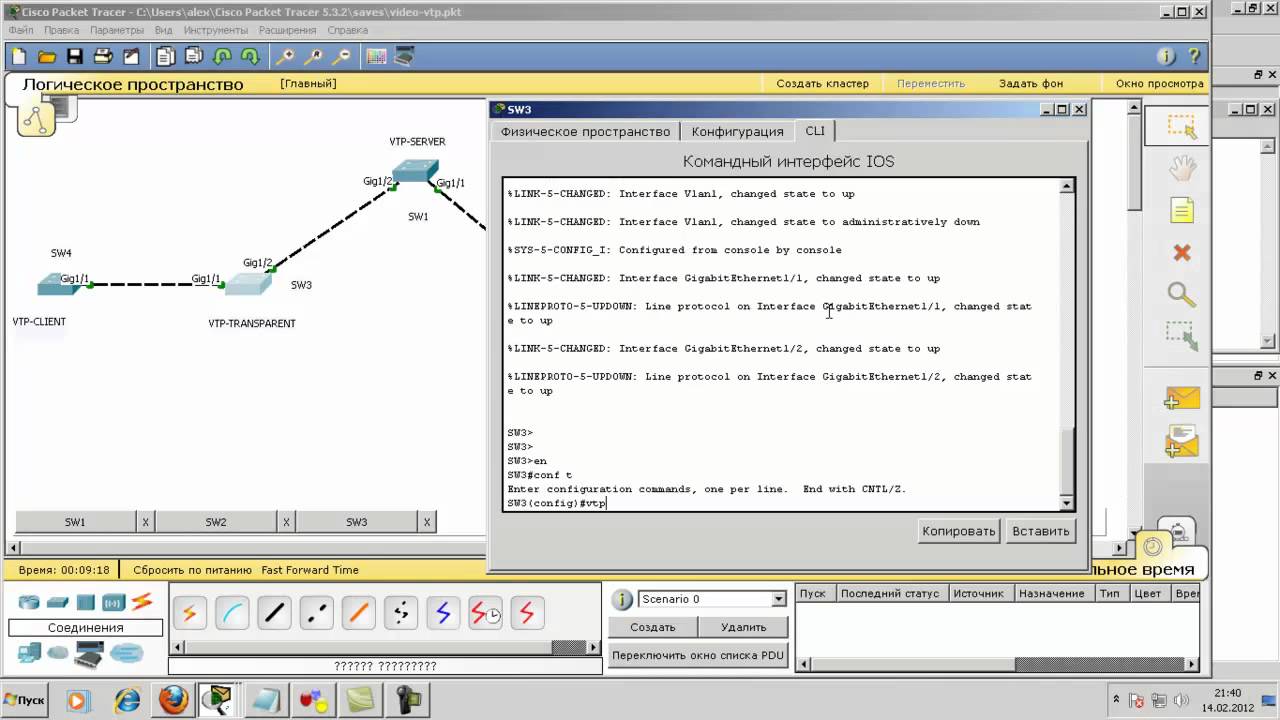Click the Копировать button
Image resolution: width=1280 pixels, height=720 pixels.
click(x=959, y=531)
